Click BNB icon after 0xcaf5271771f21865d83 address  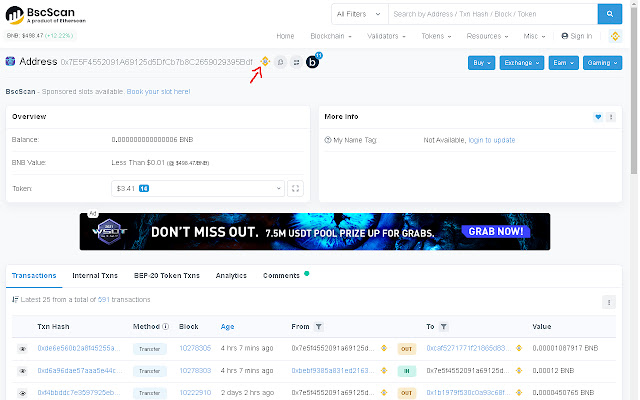click(520, 348)
